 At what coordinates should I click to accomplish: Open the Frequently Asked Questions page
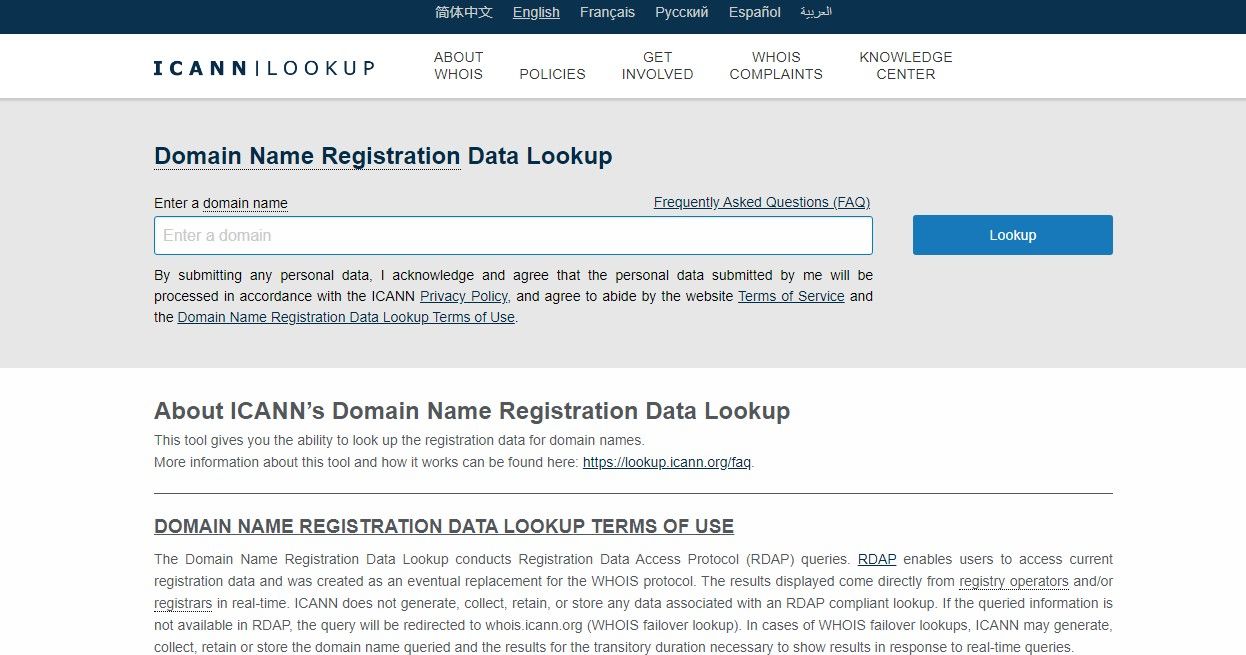tap(761, 202)
